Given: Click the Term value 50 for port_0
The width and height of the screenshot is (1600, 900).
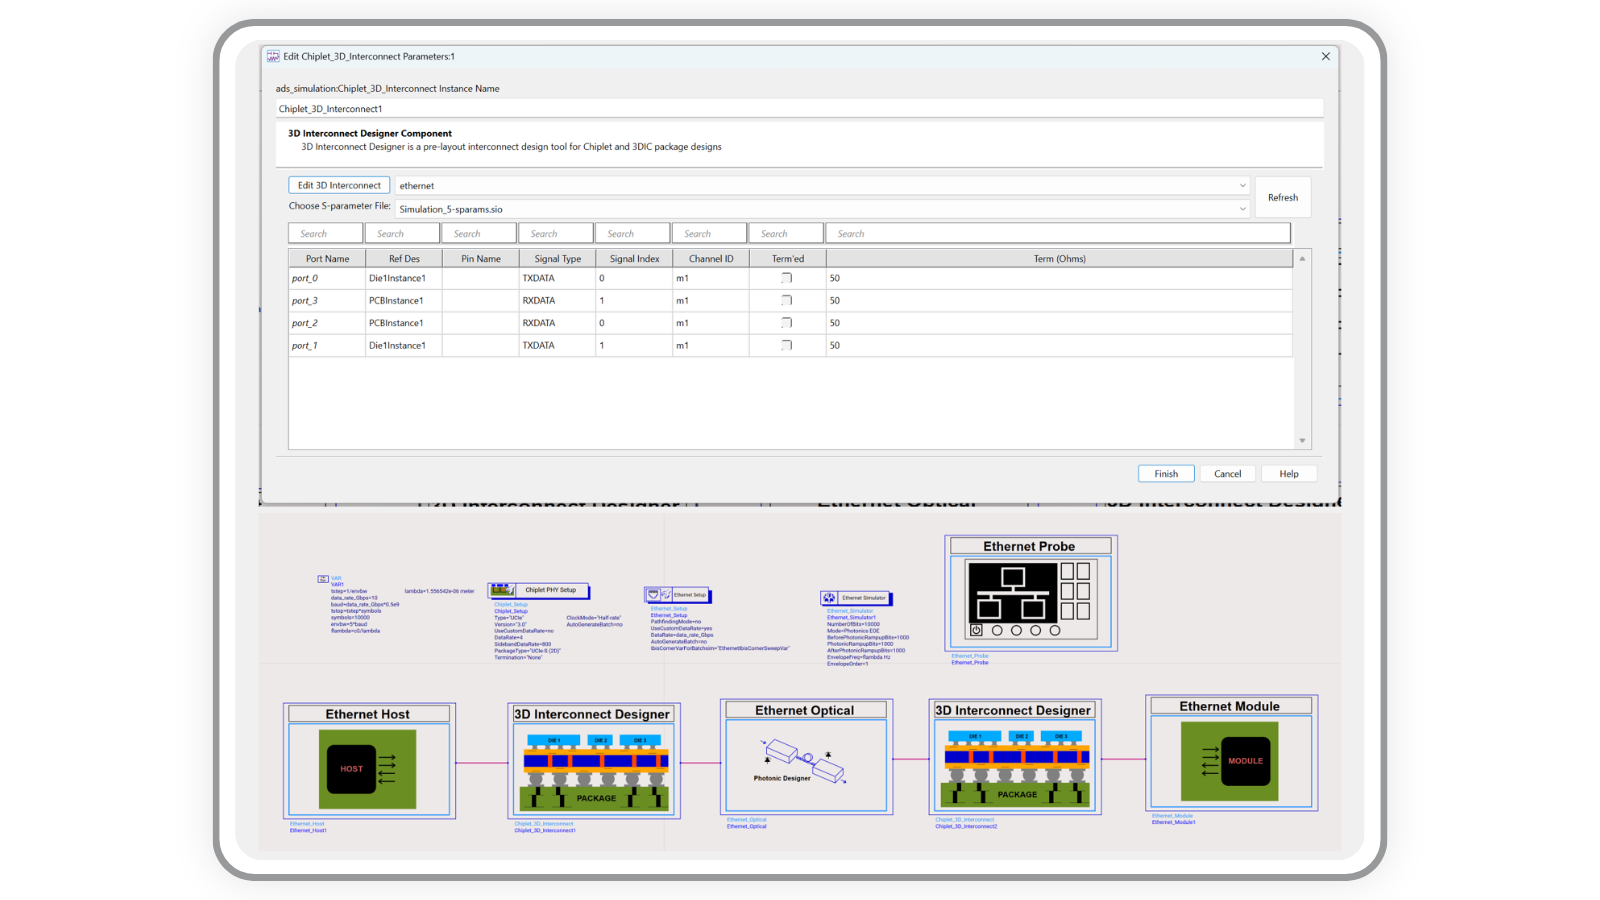Looking at the screenshot, I should point(835,279).
